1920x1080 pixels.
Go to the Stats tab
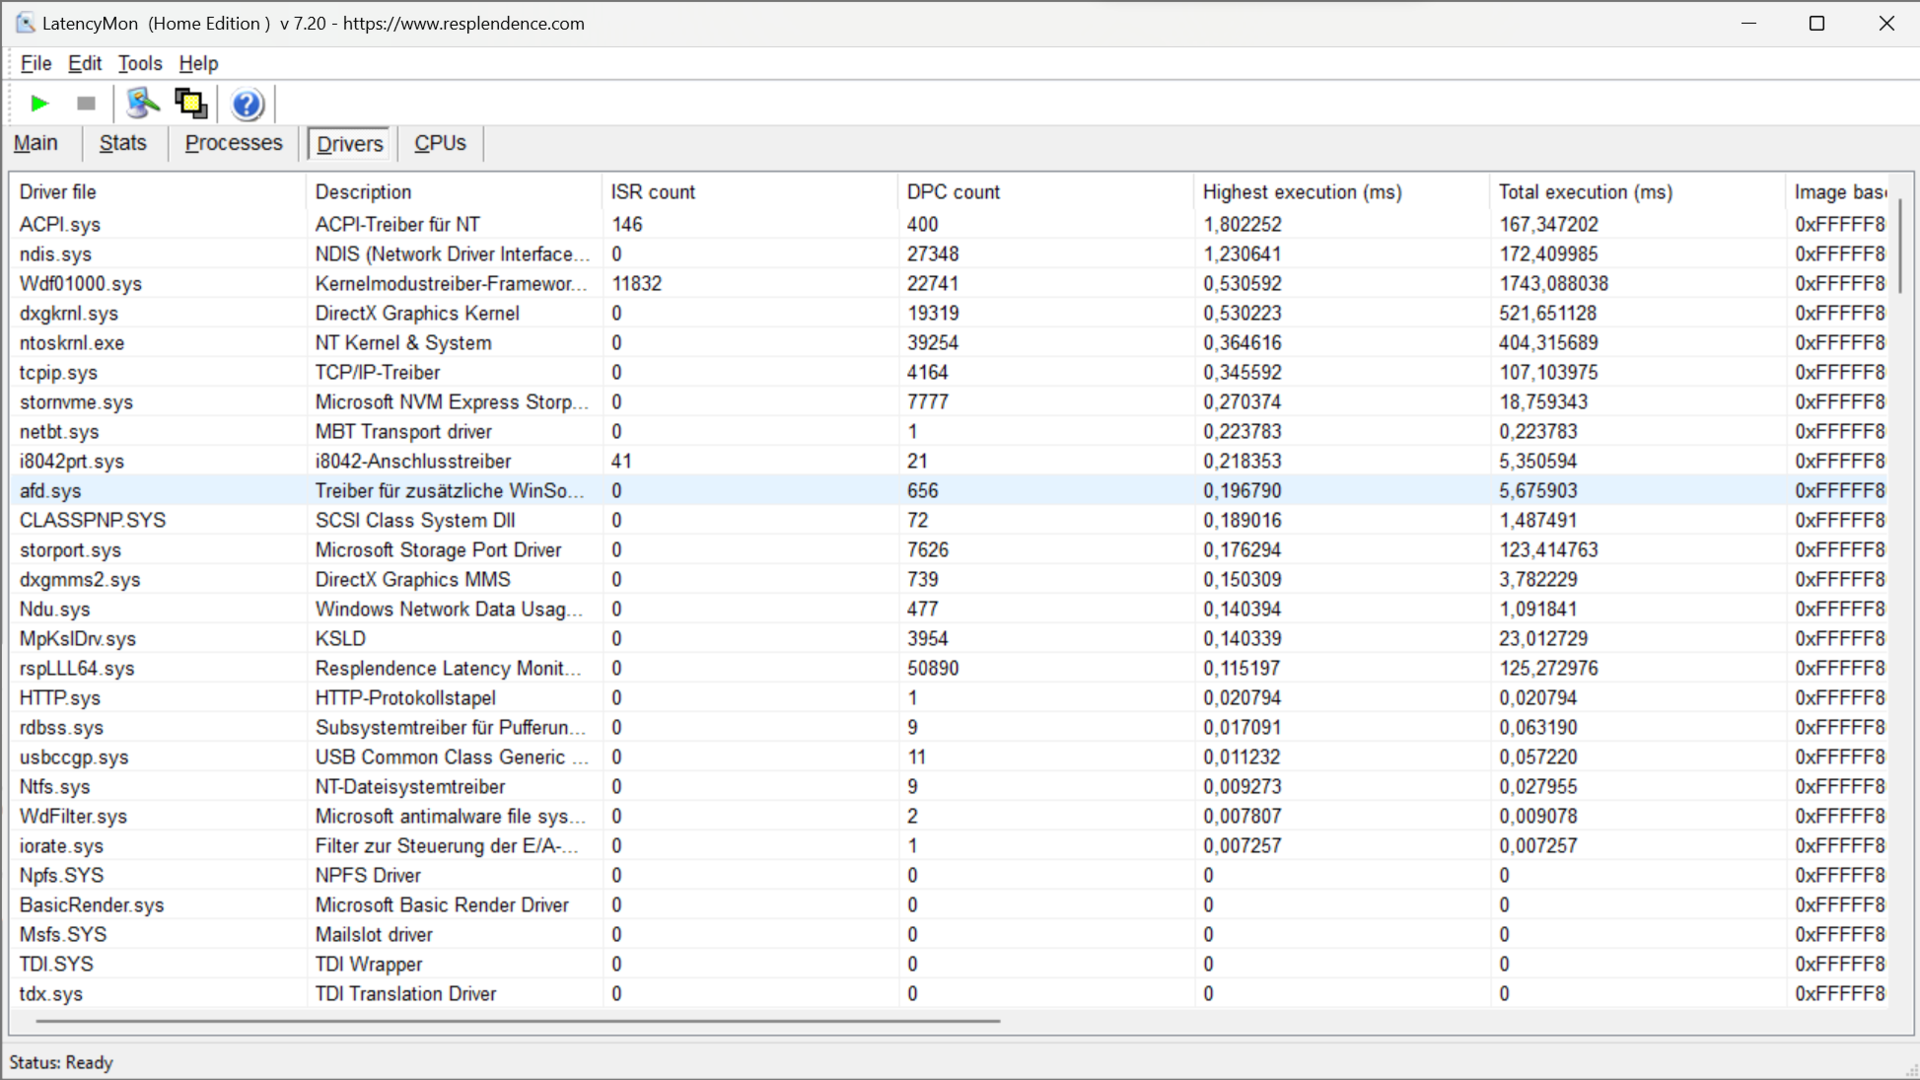(122, 143)
